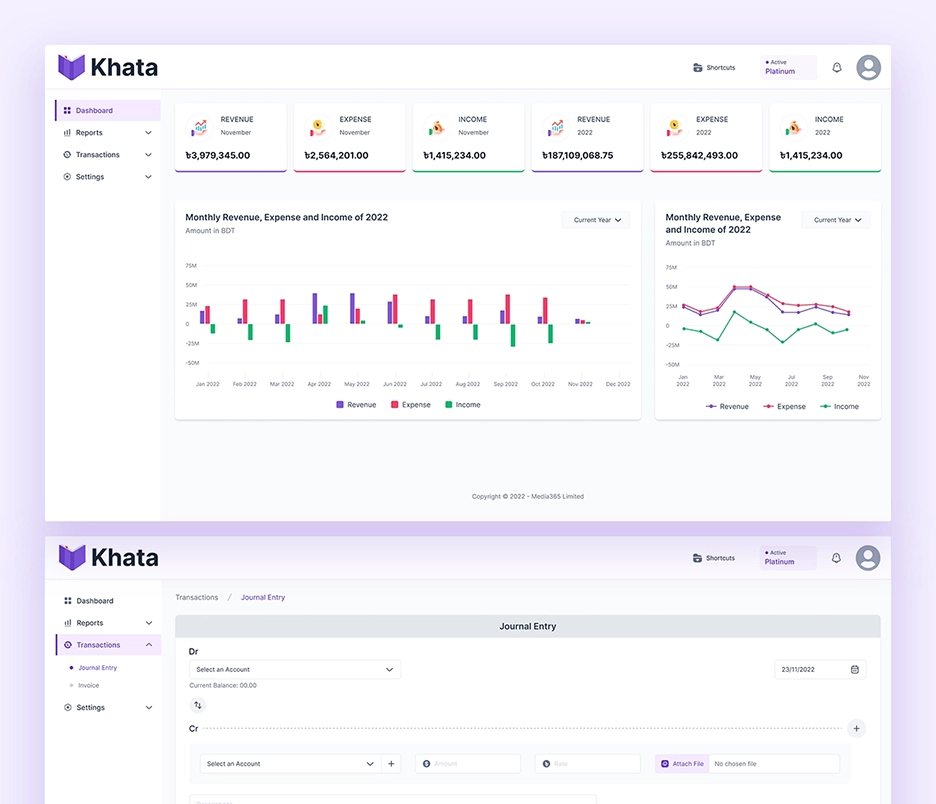The height and width of the screenshot is (804, 936).
Task: Toggle the red Expense legend swatch under the bar chart
Action: (x=395, y=405)
